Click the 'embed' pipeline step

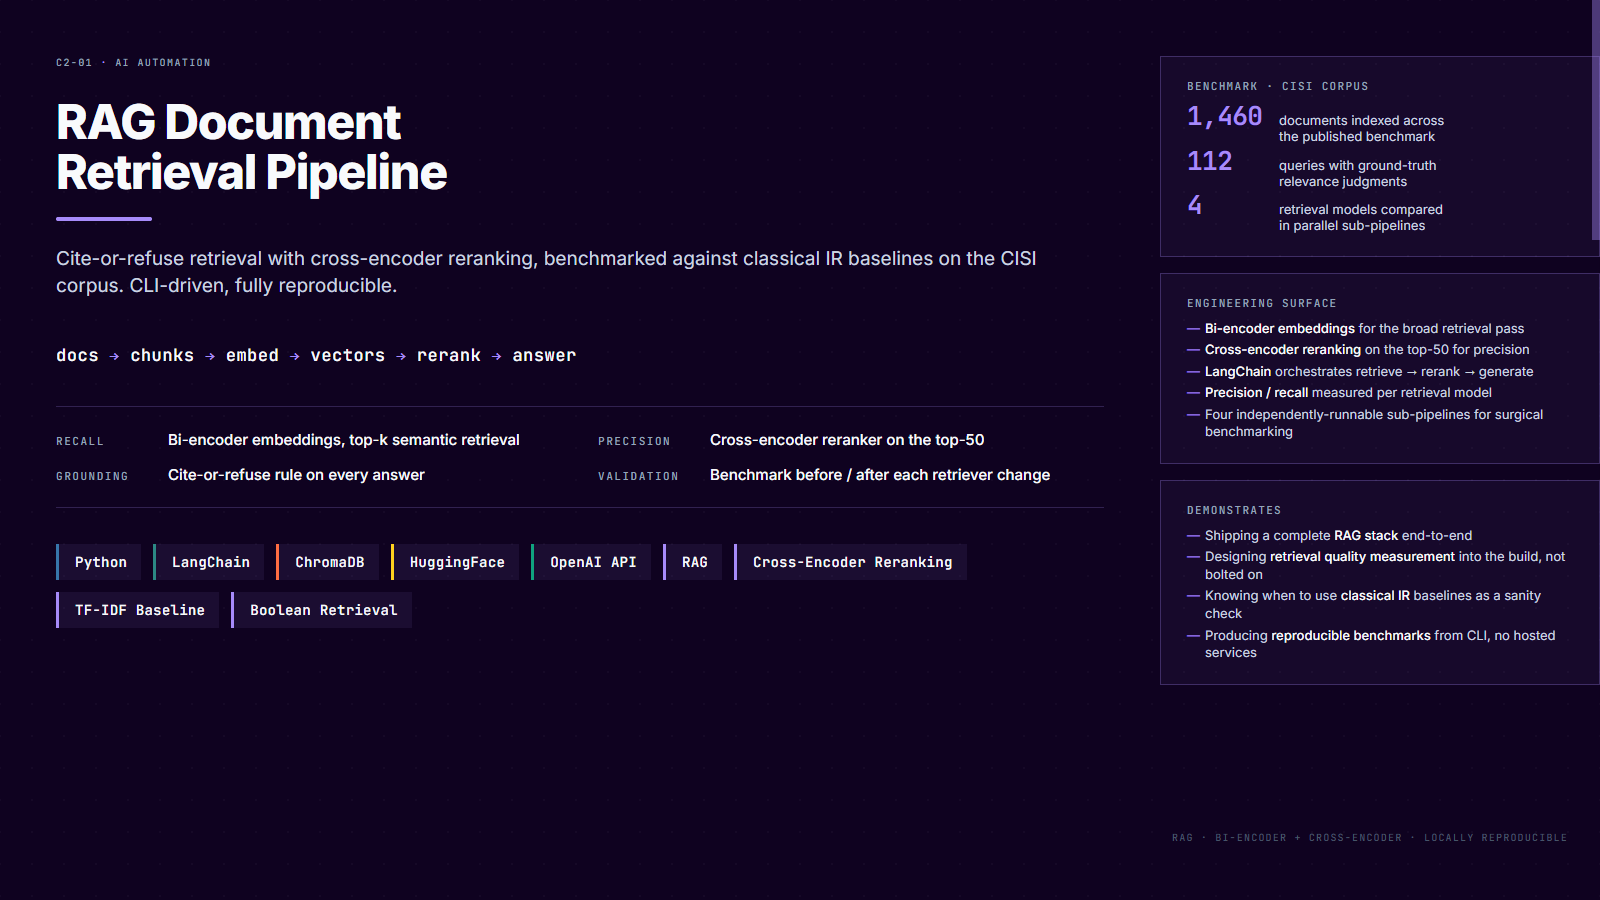click(x=252, y=355)
